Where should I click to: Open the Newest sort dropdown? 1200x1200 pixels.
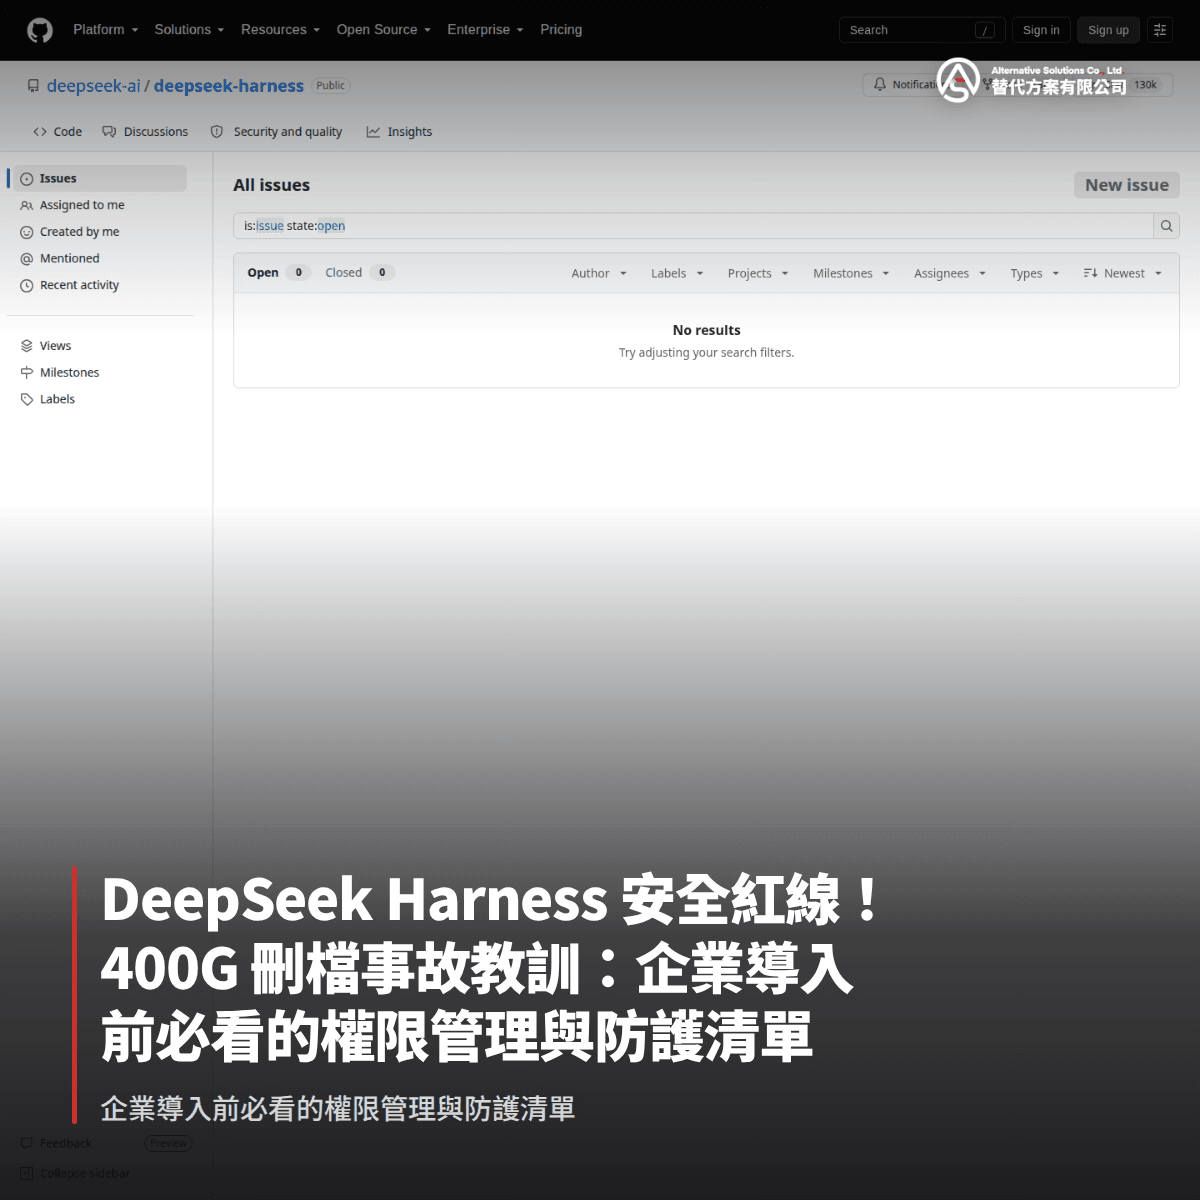[x=1122, y=273]
